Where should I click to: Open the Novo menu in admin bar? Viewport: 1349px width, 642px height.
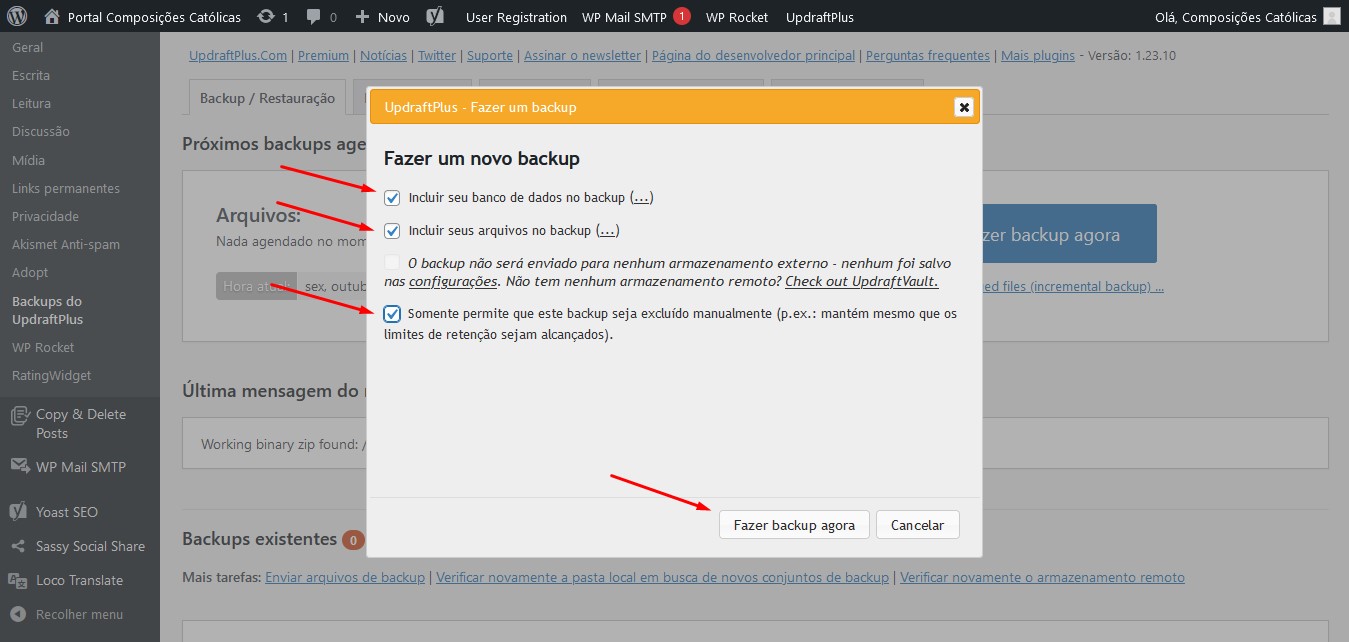[x=382, y=17]
